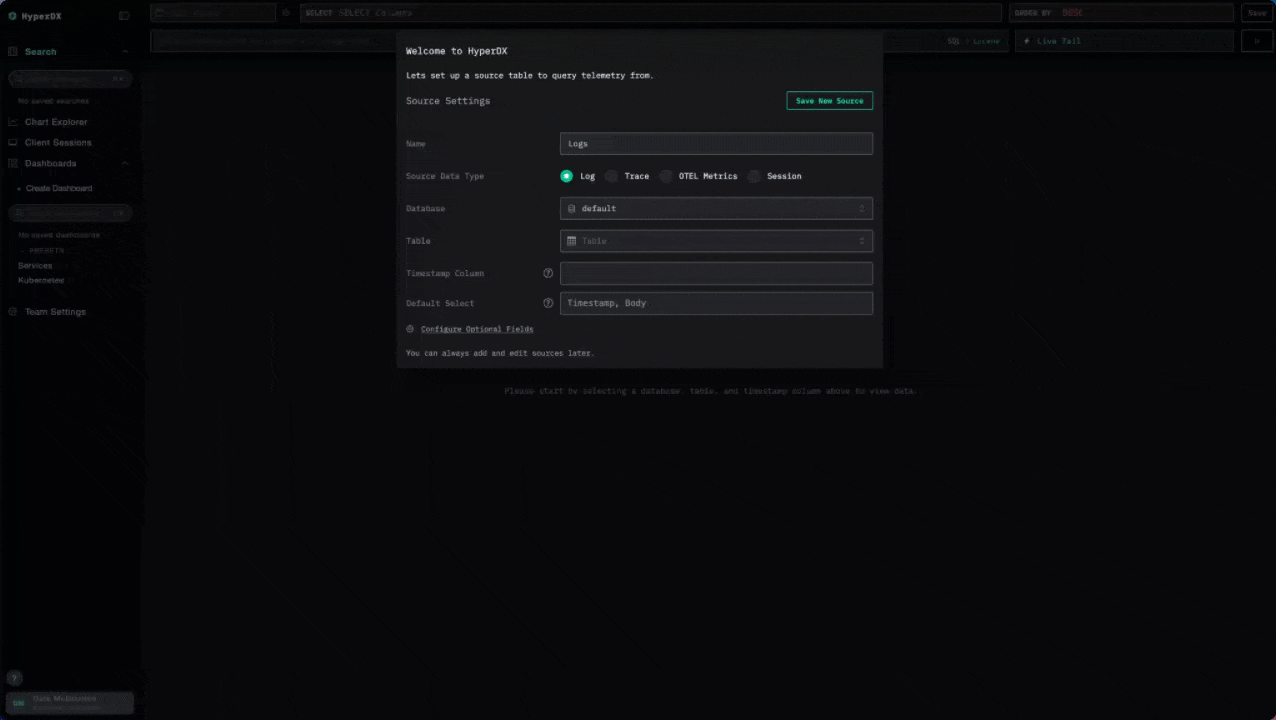Click the Default Select help icon
The image size is (1276, 720).
[x=548, y=303]
